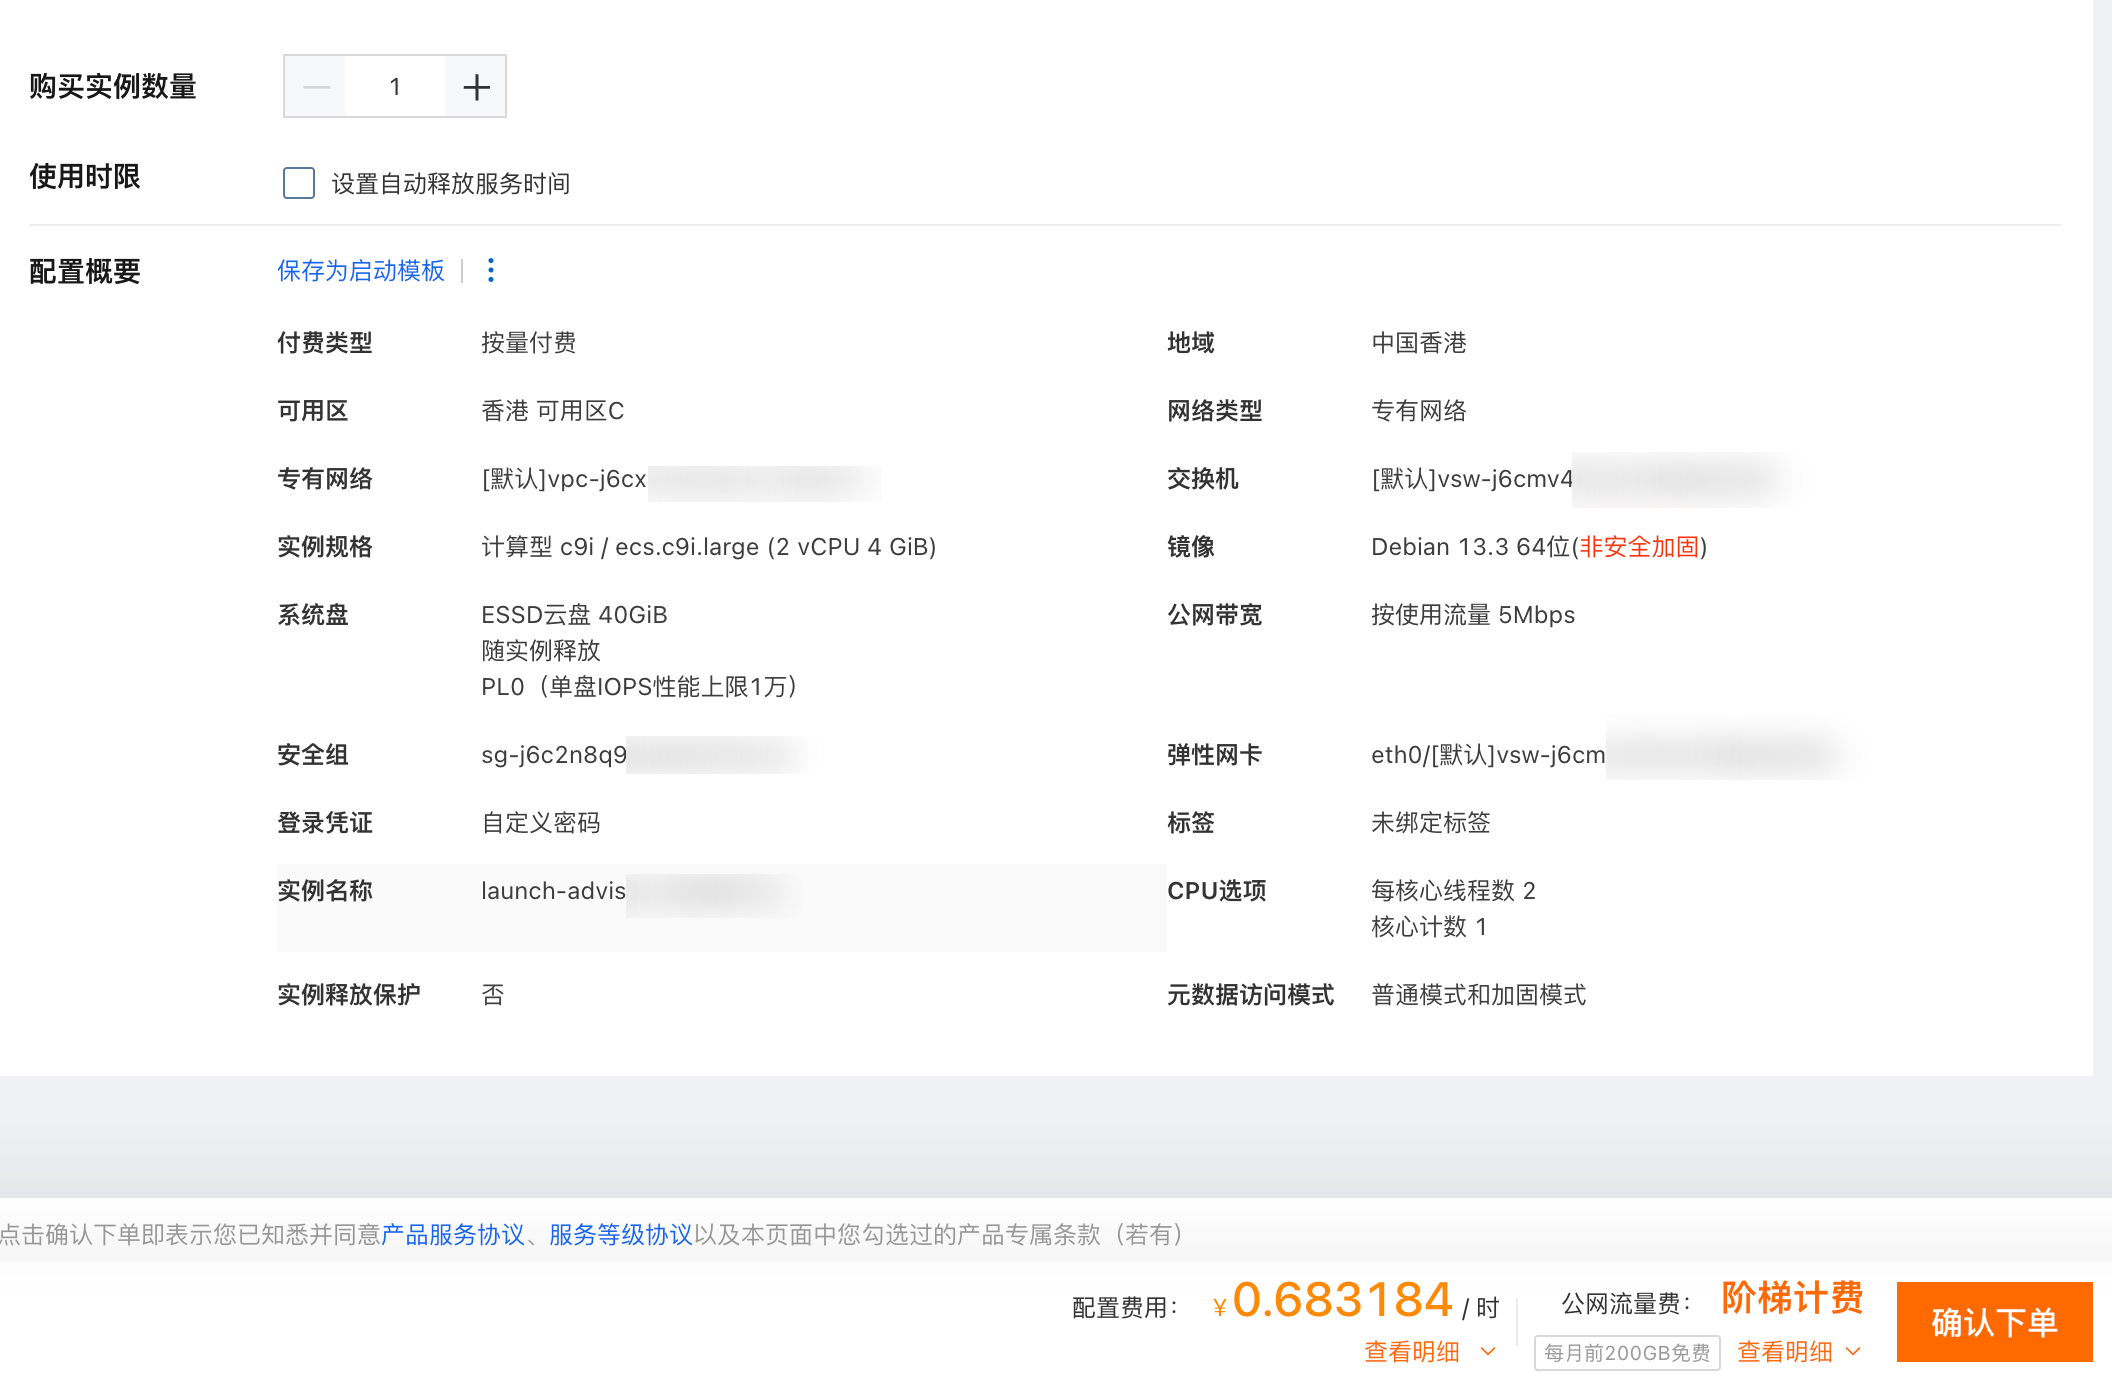Click the red 非安全加固 link
2112x1384 pixels.
coord(1638,547)
